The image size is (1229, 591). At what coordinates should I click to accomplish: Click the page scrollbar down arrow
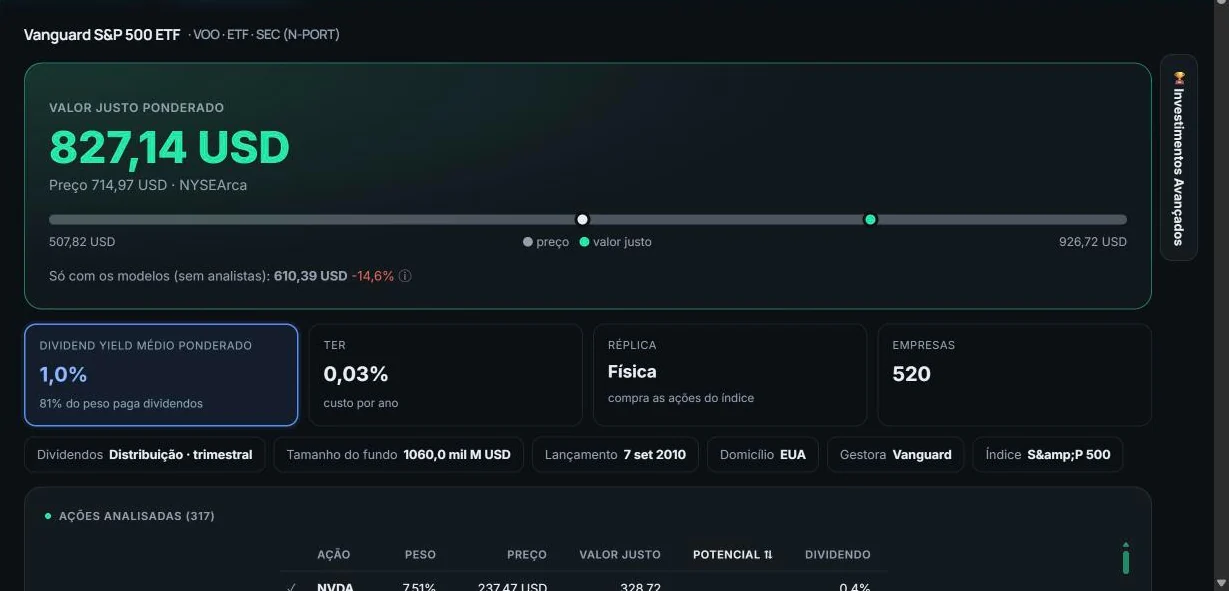[x=1219, y=582]
